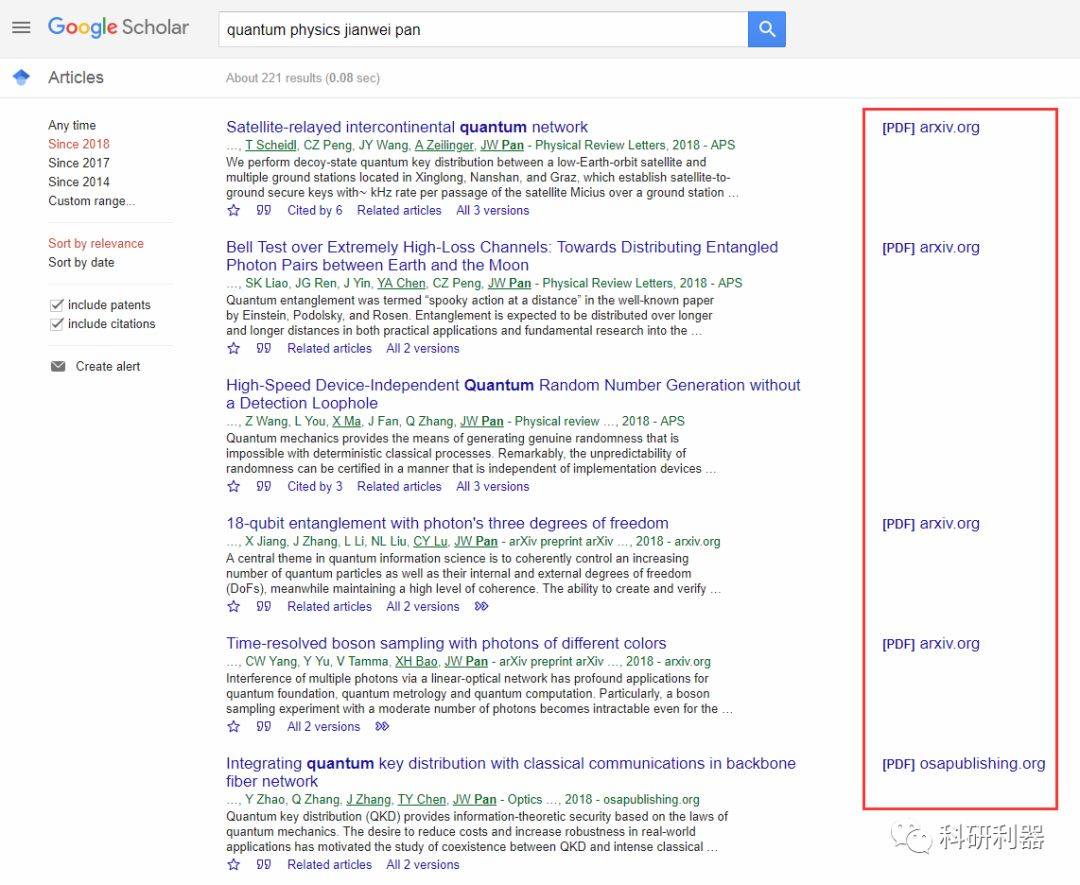
Task: Switch to Sort by date
Action: [81, 262]
